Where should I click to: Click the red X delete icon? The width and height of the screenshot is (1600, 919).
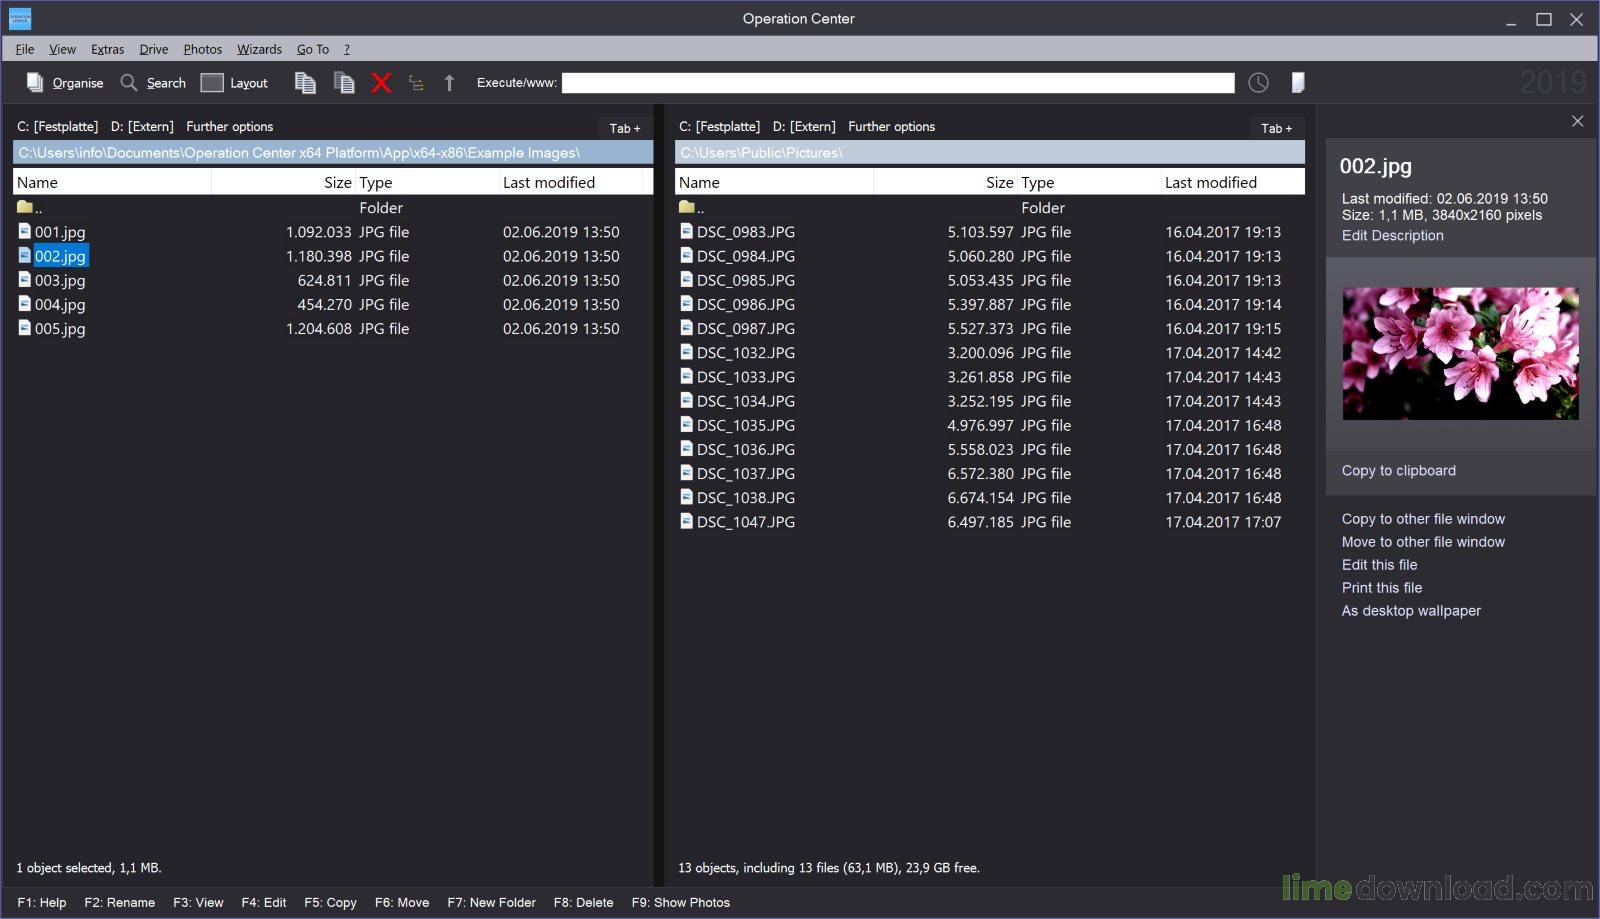381,83
